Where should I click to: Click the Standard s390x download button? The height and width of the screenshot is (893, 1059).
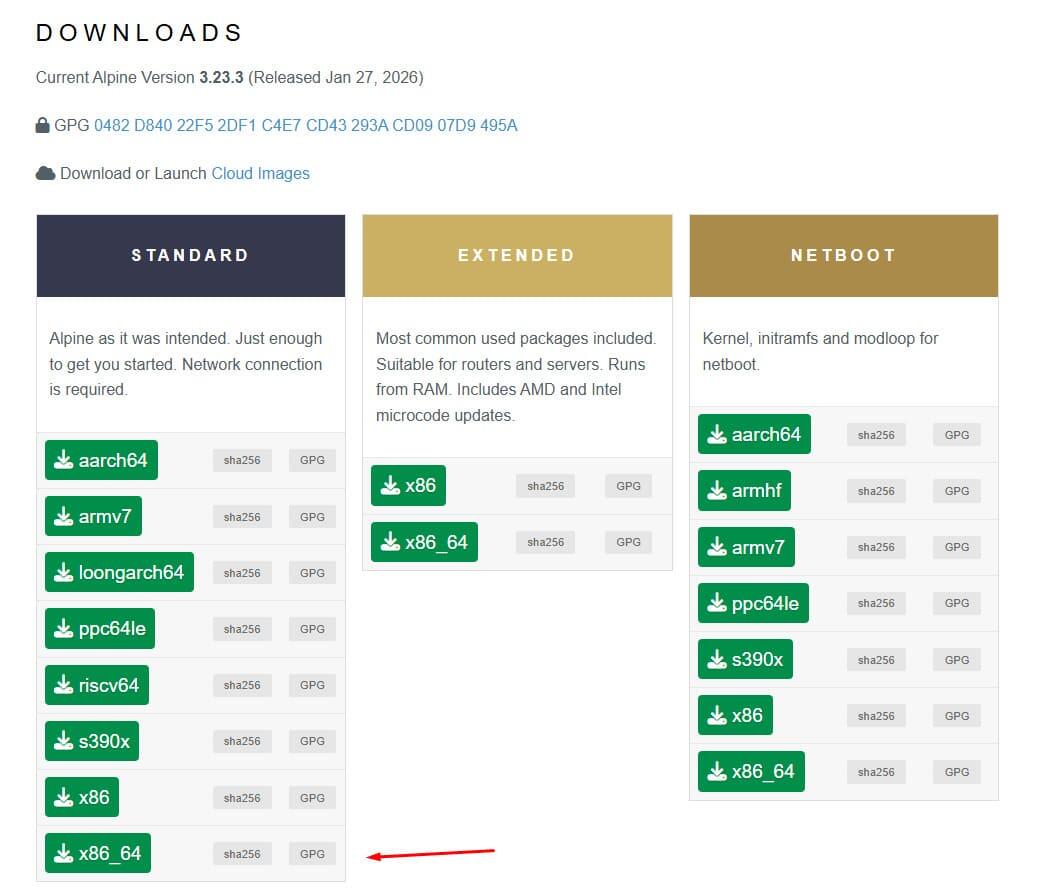pyautogui.click(x=92, y=741)
